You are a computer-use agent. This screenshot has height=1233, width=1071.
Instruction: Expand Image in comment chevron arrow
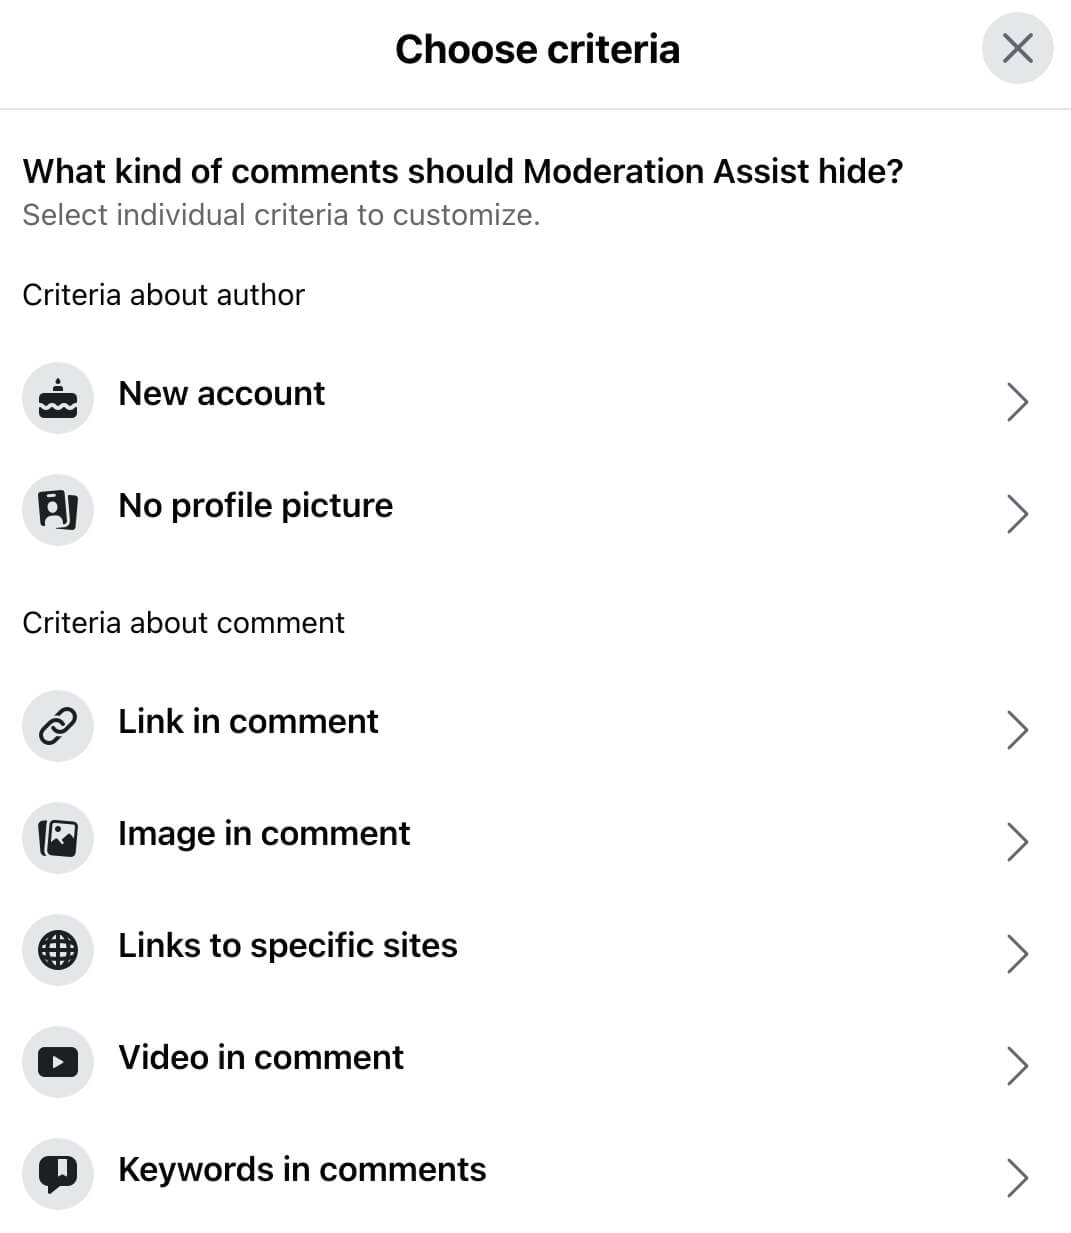1017,841
